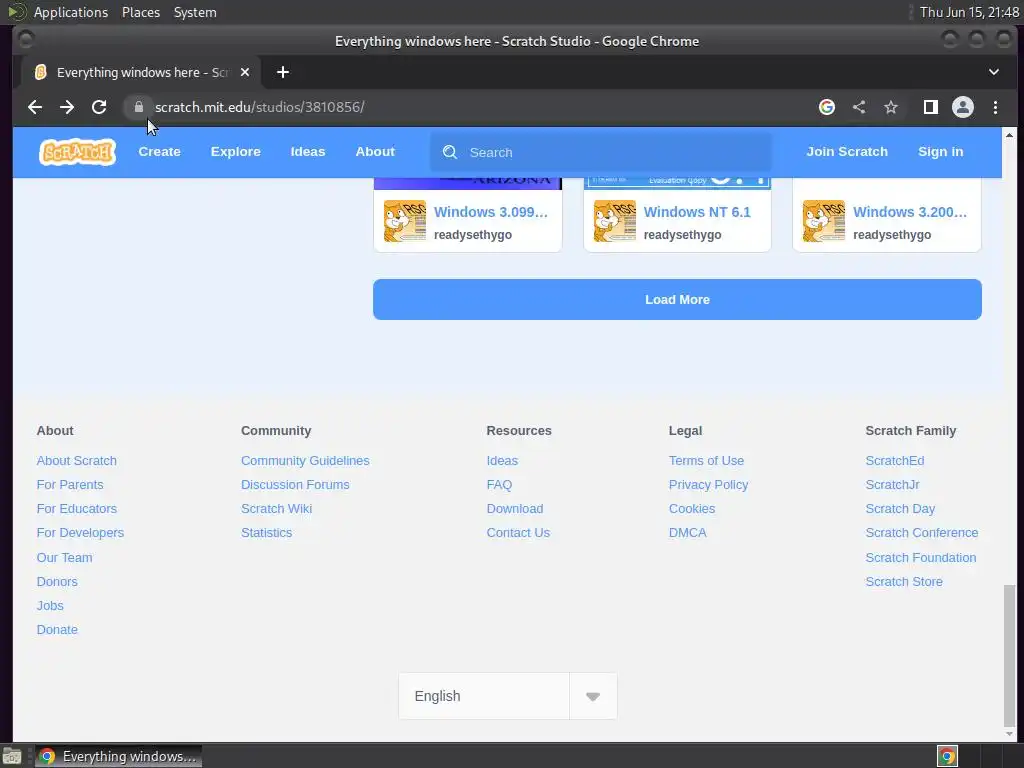Open the Donors link
Viewport: 1024px width, 768px height.
[x=57, y=582]
